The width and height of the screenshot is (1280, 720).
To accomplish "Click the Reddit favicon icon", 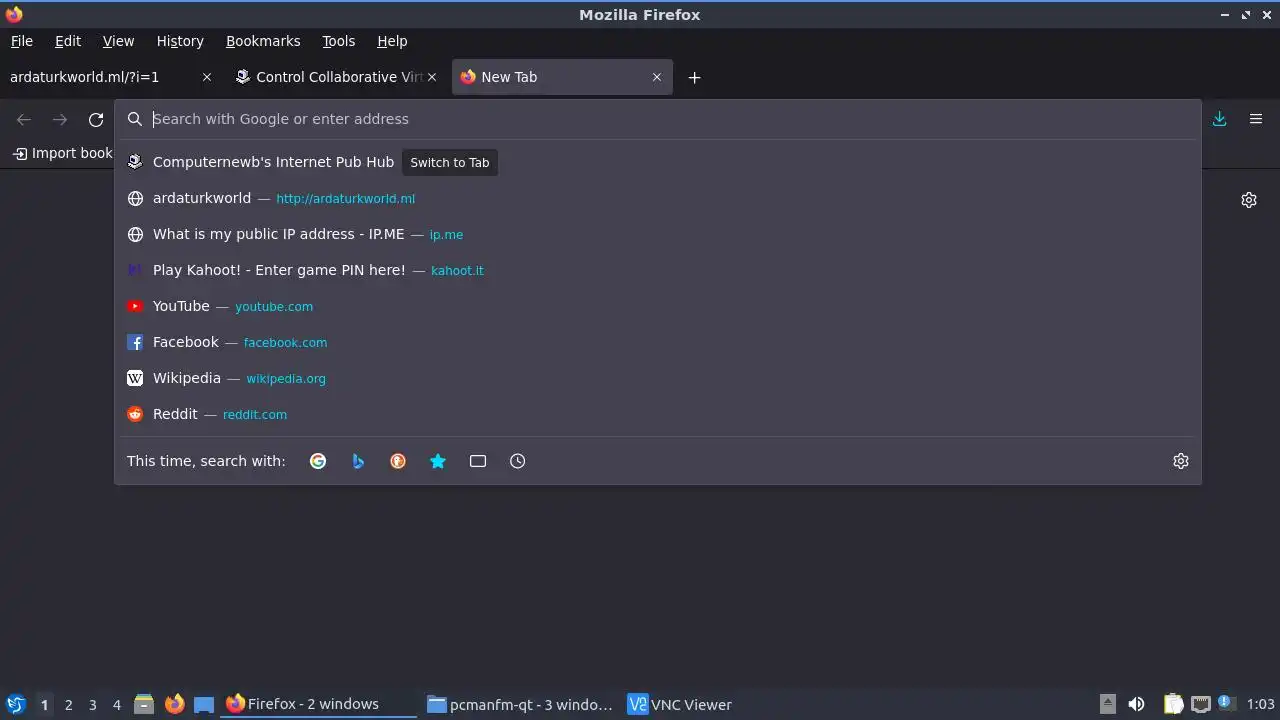I will [x=135, y=414].
